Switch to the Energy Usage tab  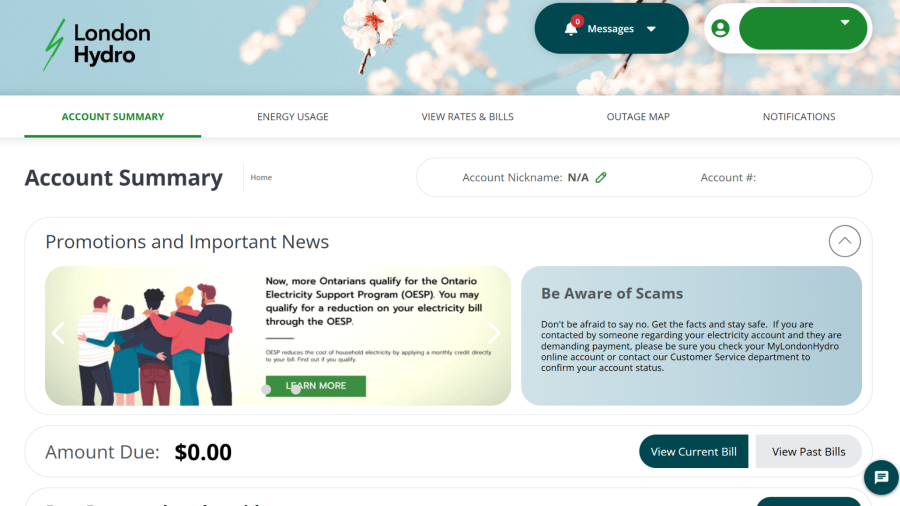293,116
